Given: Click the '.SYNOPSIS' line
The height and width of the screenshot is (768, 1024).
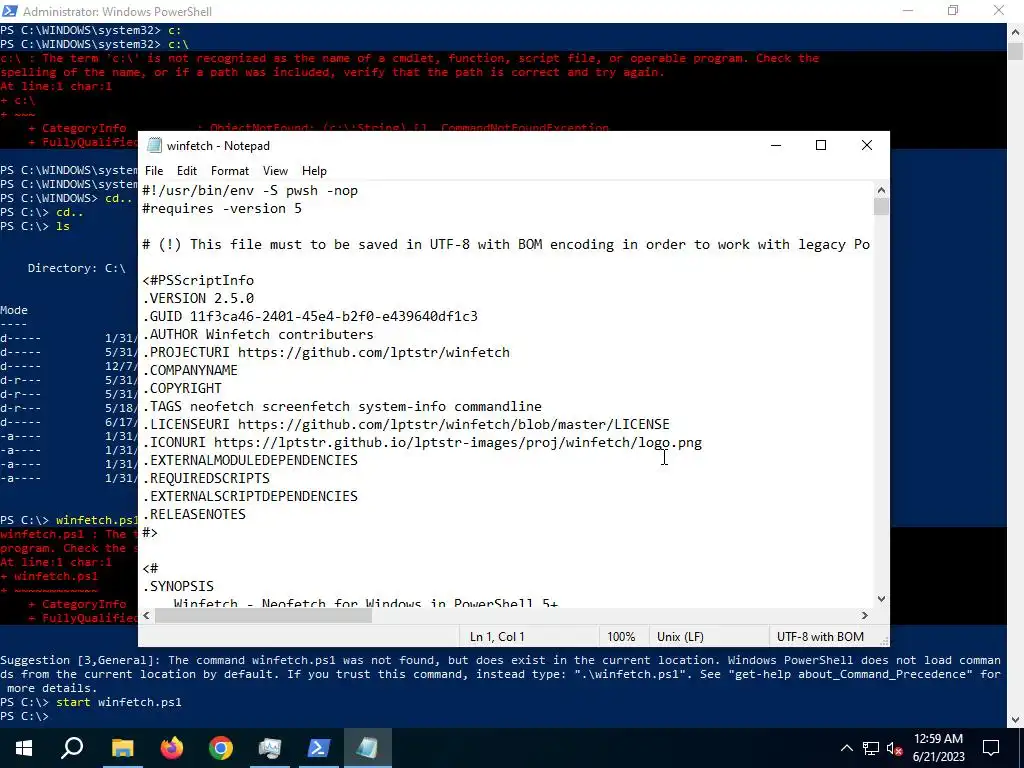Looking at the screenshot, I should [178, 586].
